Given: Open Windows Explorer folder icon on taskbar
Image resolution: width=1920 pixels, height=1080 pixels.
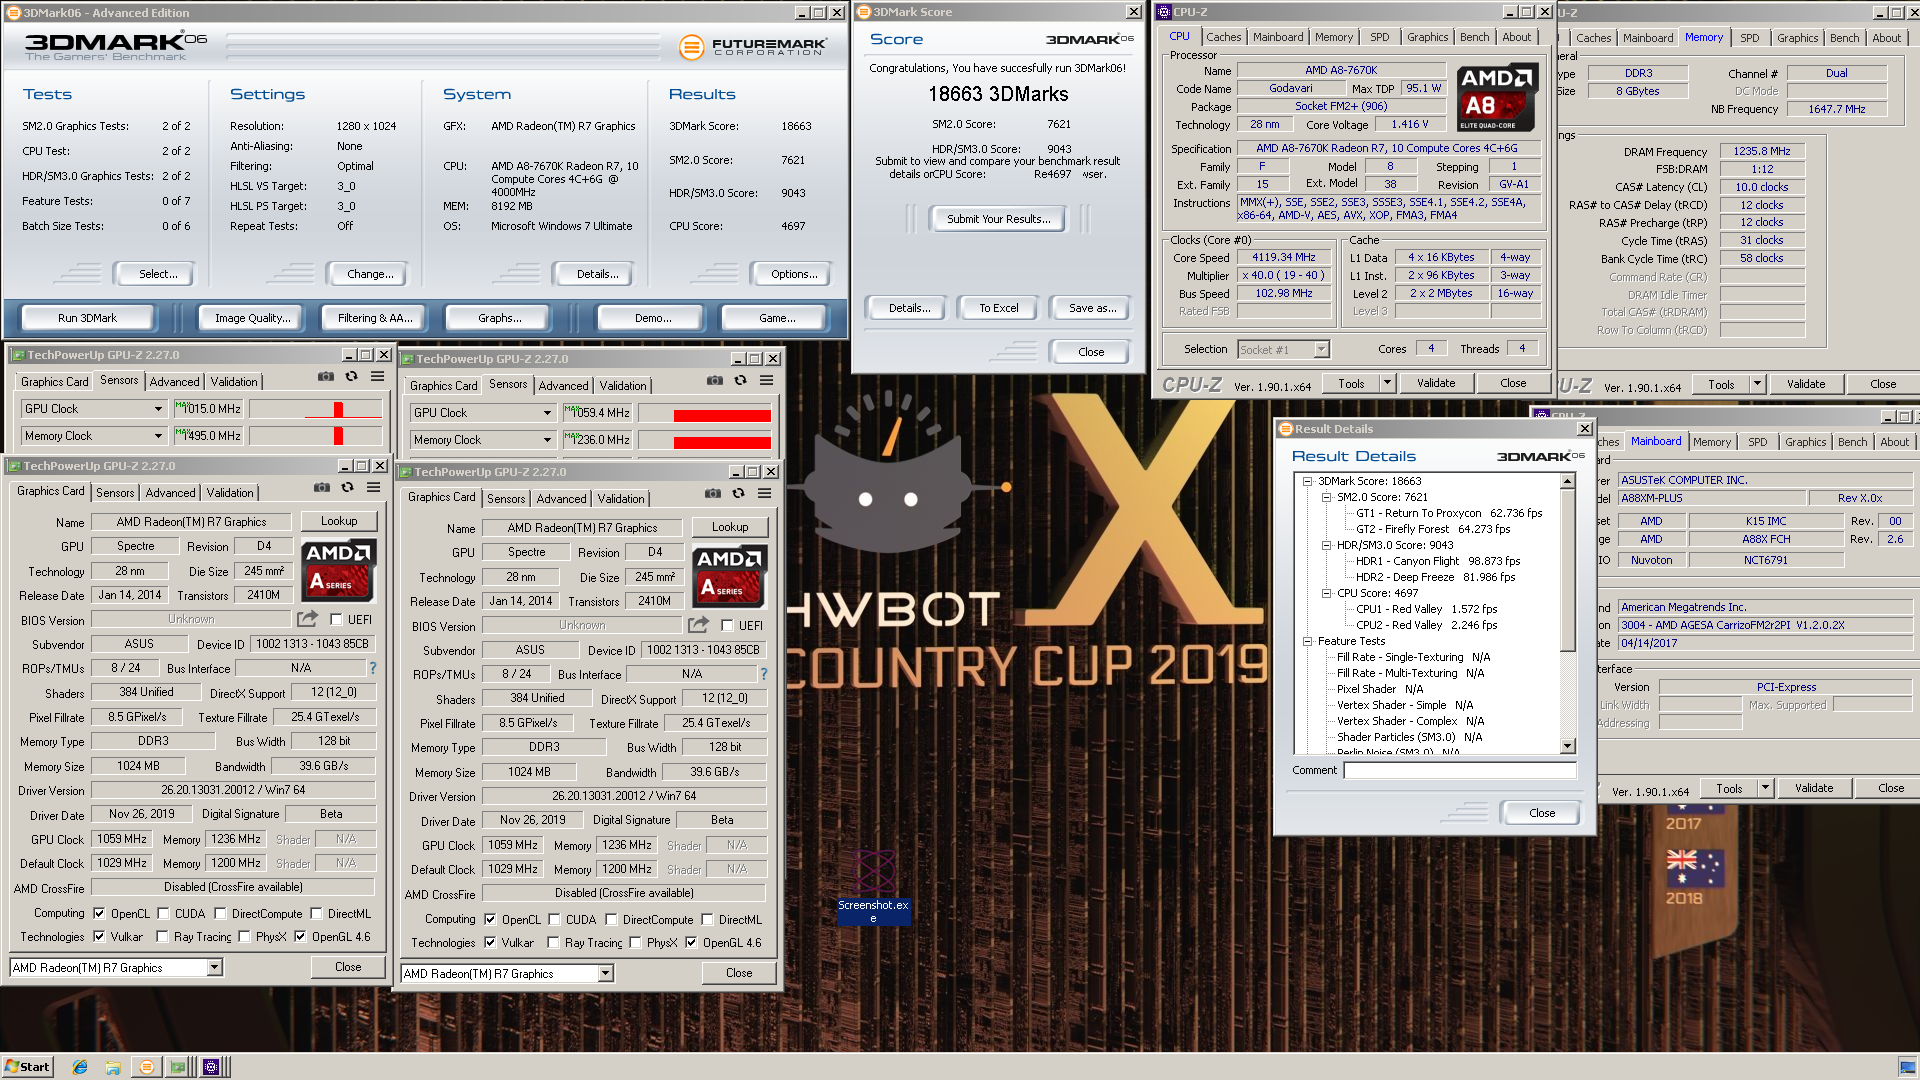Looking at the screenshot, I should pyautogui.click(x=113, y=1067).
